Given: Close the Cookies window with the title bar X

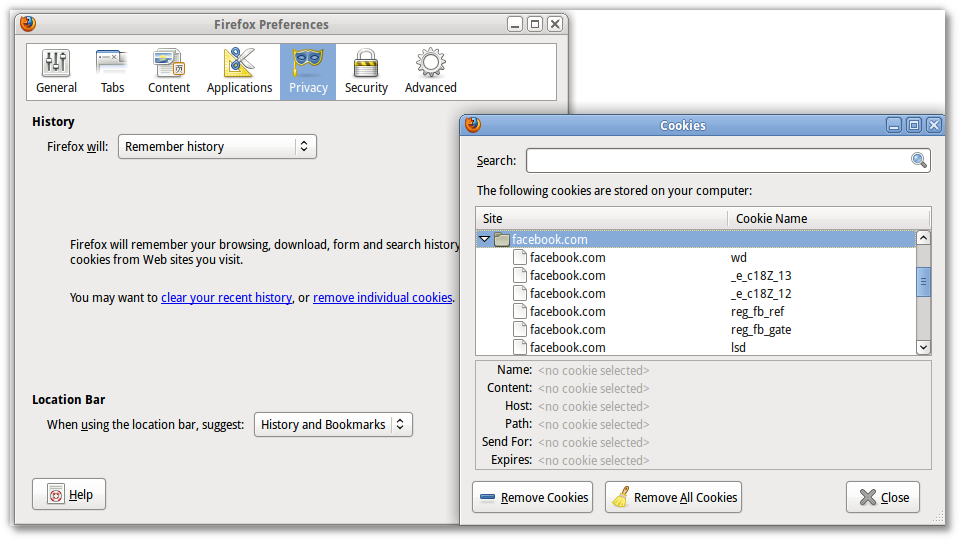Looking at the screenshot, I should coord(933,125).
